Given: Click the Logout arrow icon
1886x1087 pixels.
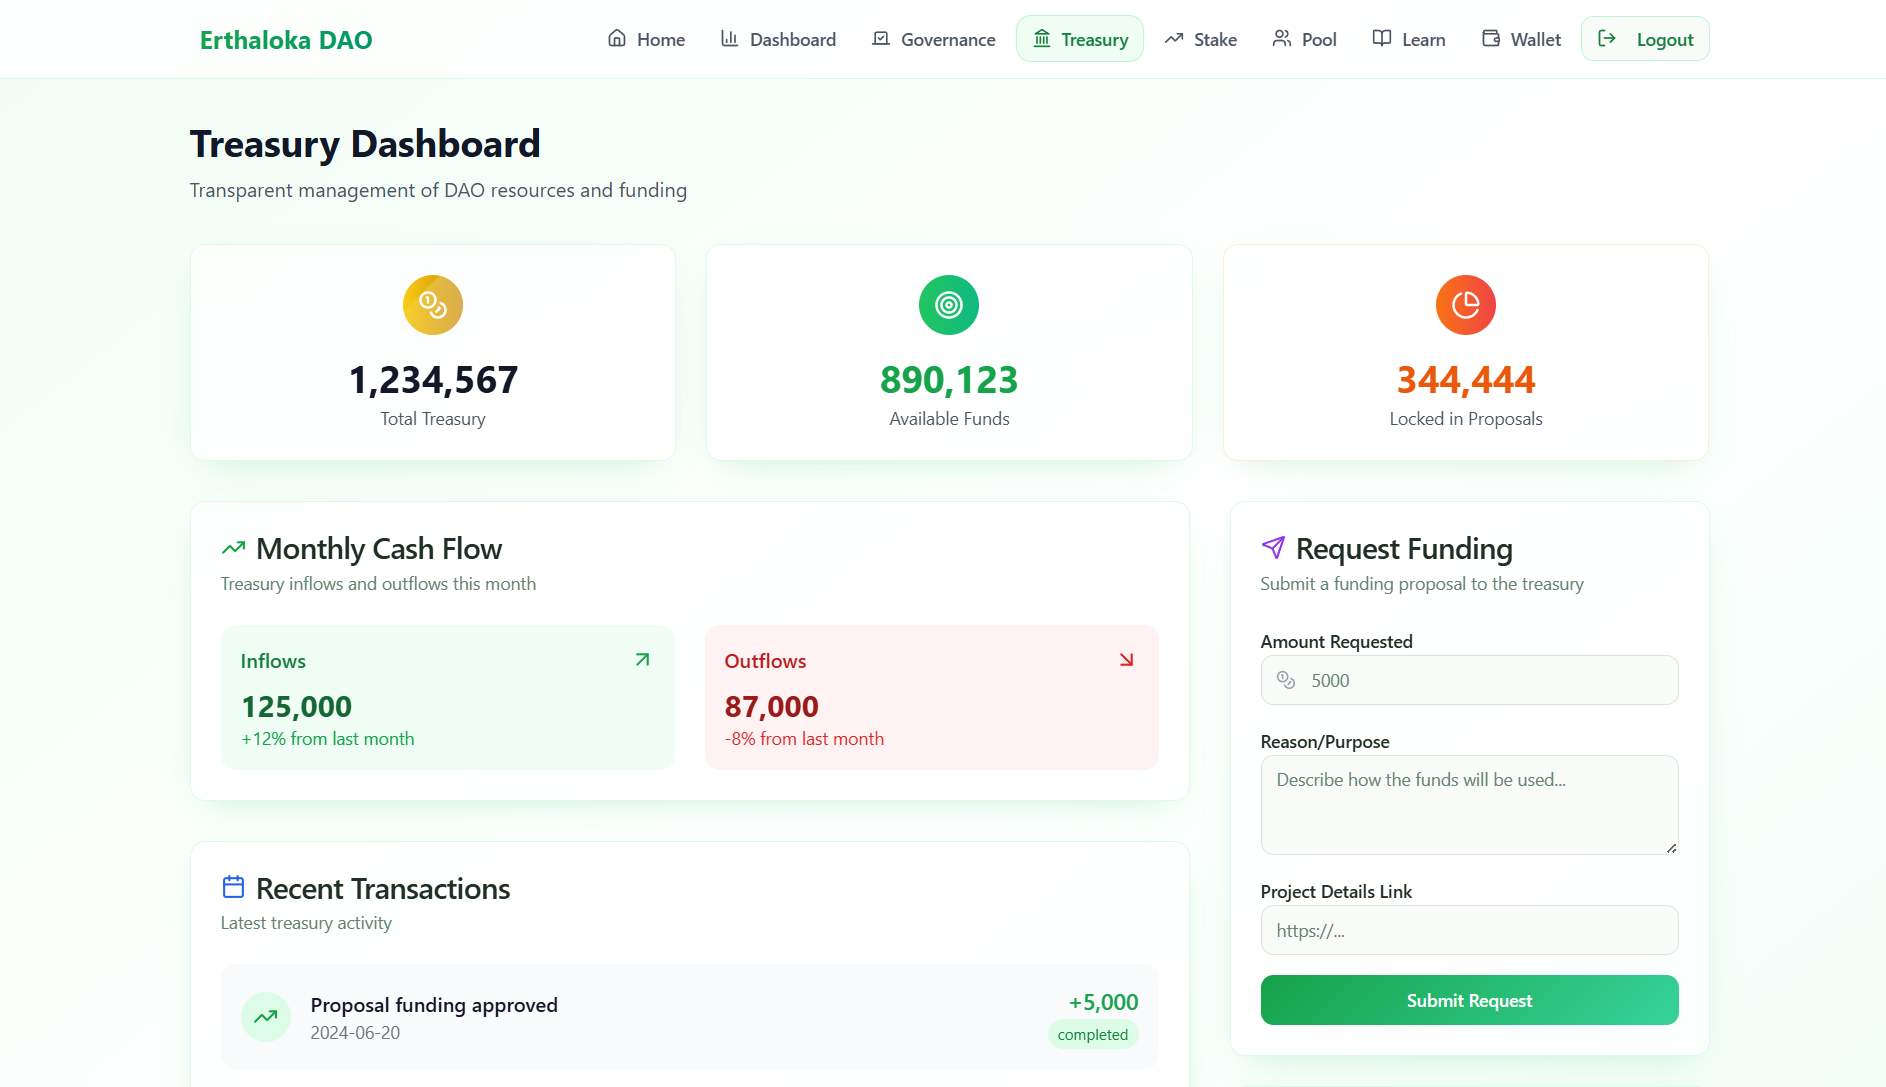Looking at the screenshot, I should coord(1607,39).
